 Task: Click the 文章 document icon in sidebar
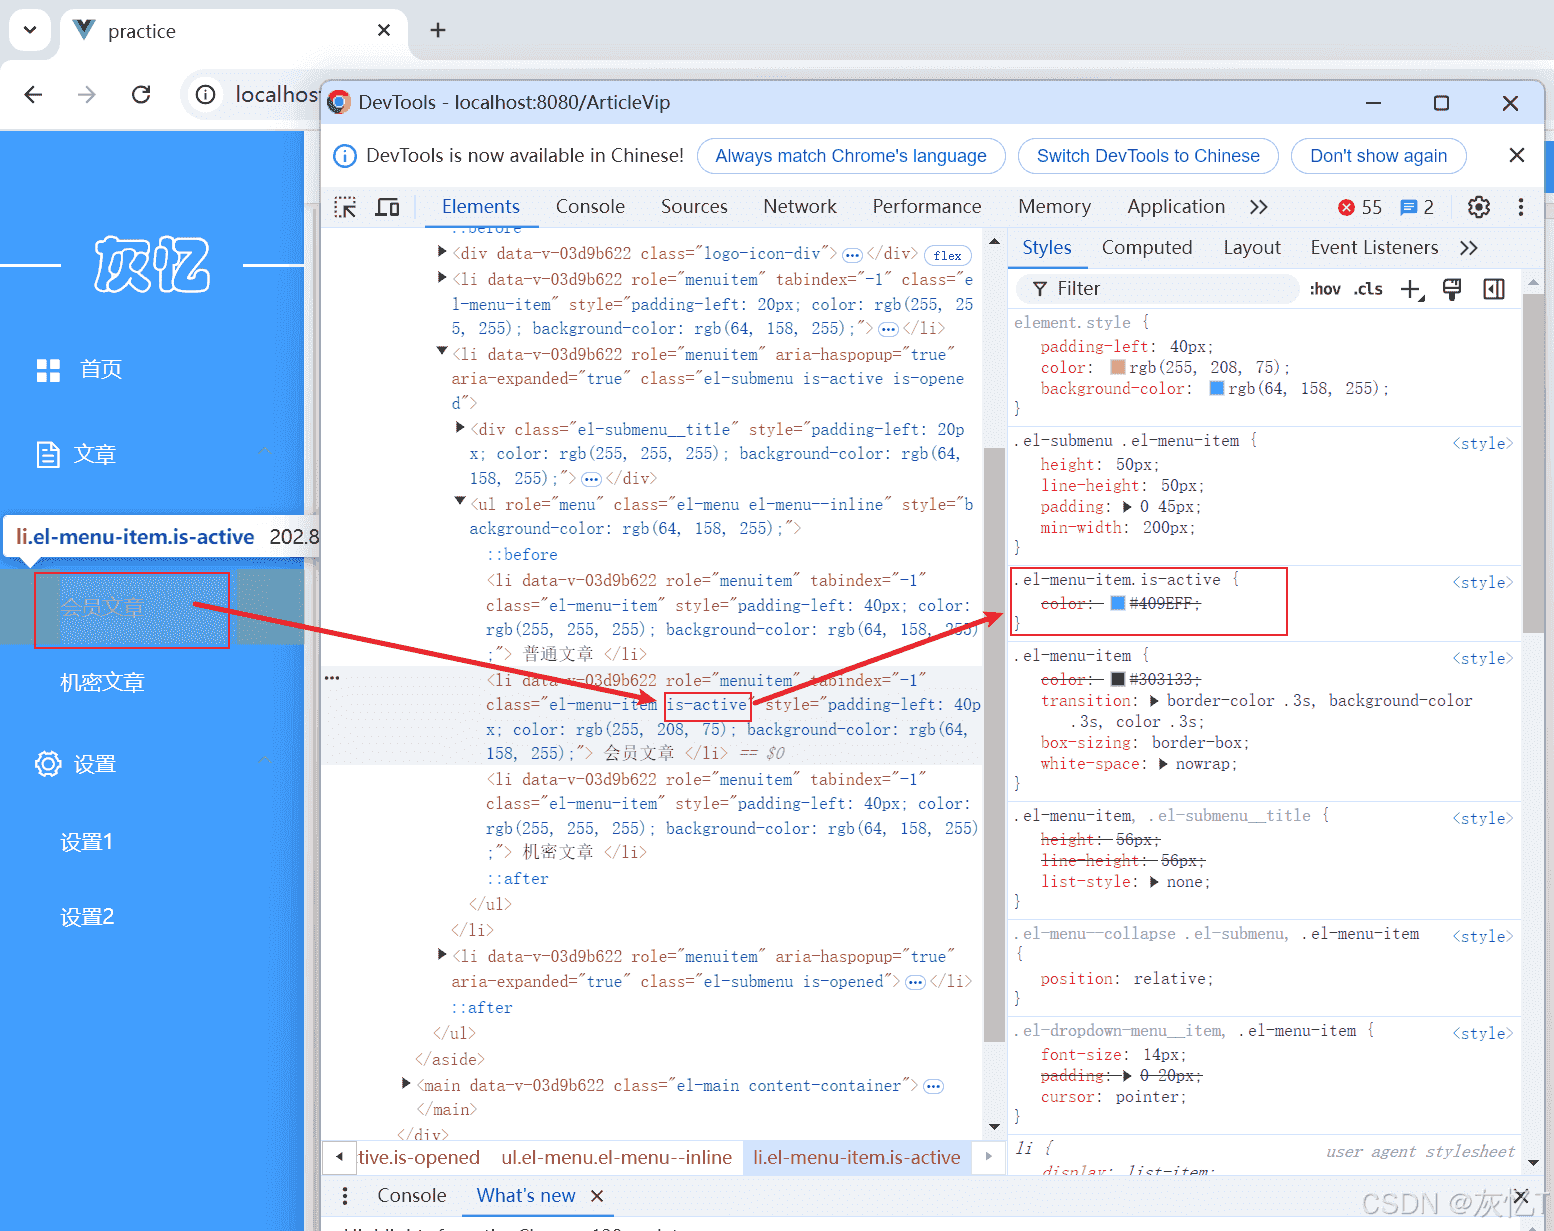48,455
